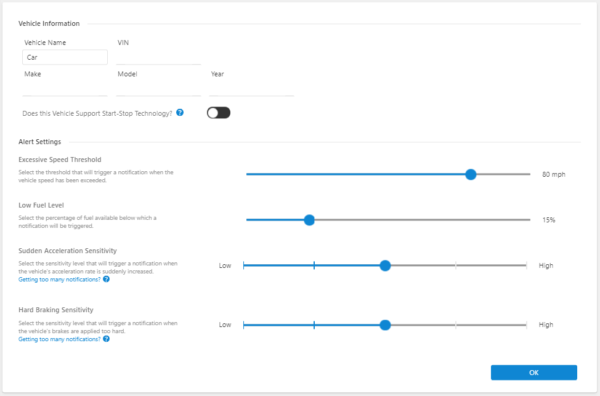
Task: Click the Excessive Speed Threshold slider handle
Action: point(471,174)
